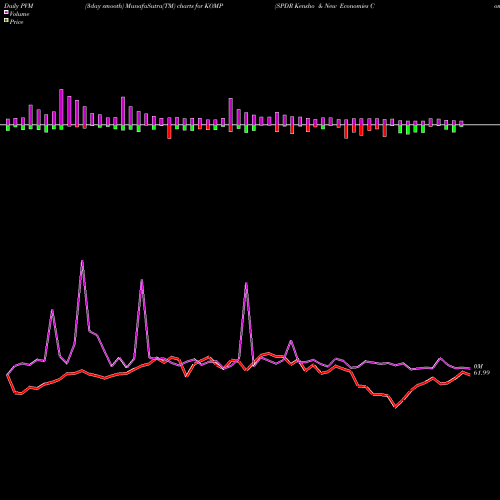Click the tallest magenta volume bar
This screenshot has height=500, width=500.
point(61,107)
